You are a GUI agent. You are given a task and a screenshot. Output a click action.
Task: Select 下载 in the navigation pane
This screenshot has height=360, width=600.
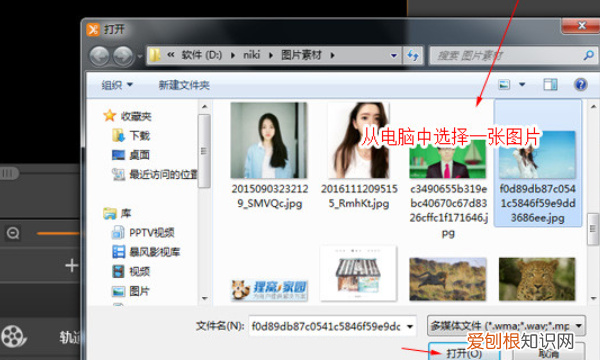coord(131,135)
